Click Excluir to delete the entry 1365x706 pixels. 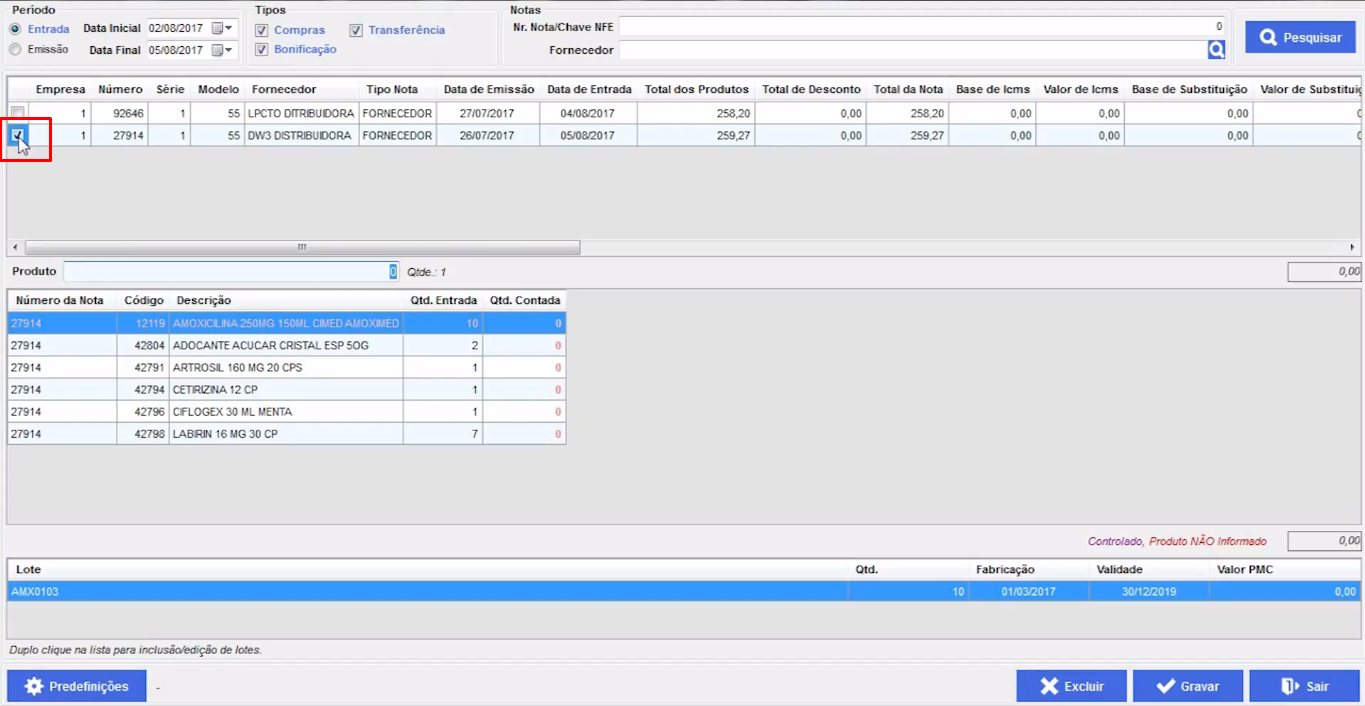[x=1071, y=686]
